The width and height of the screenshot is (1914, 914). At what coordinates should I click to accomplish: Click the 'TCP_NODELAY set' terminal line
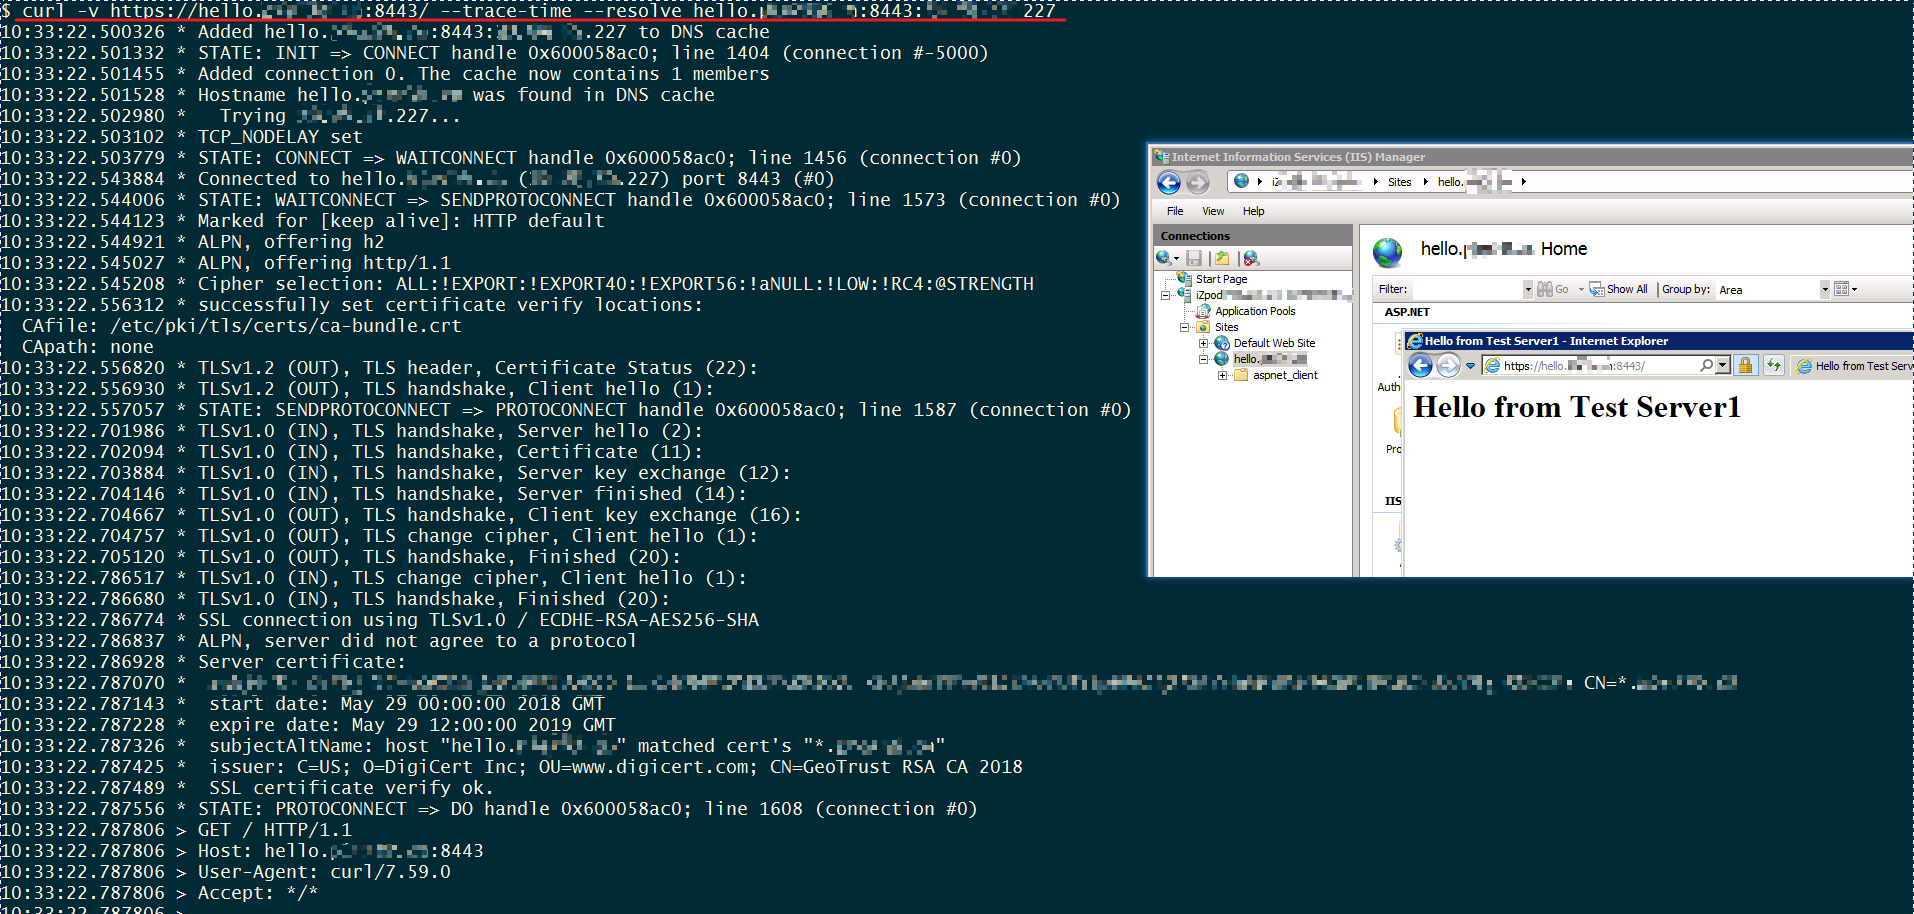(x=279, y=136)
